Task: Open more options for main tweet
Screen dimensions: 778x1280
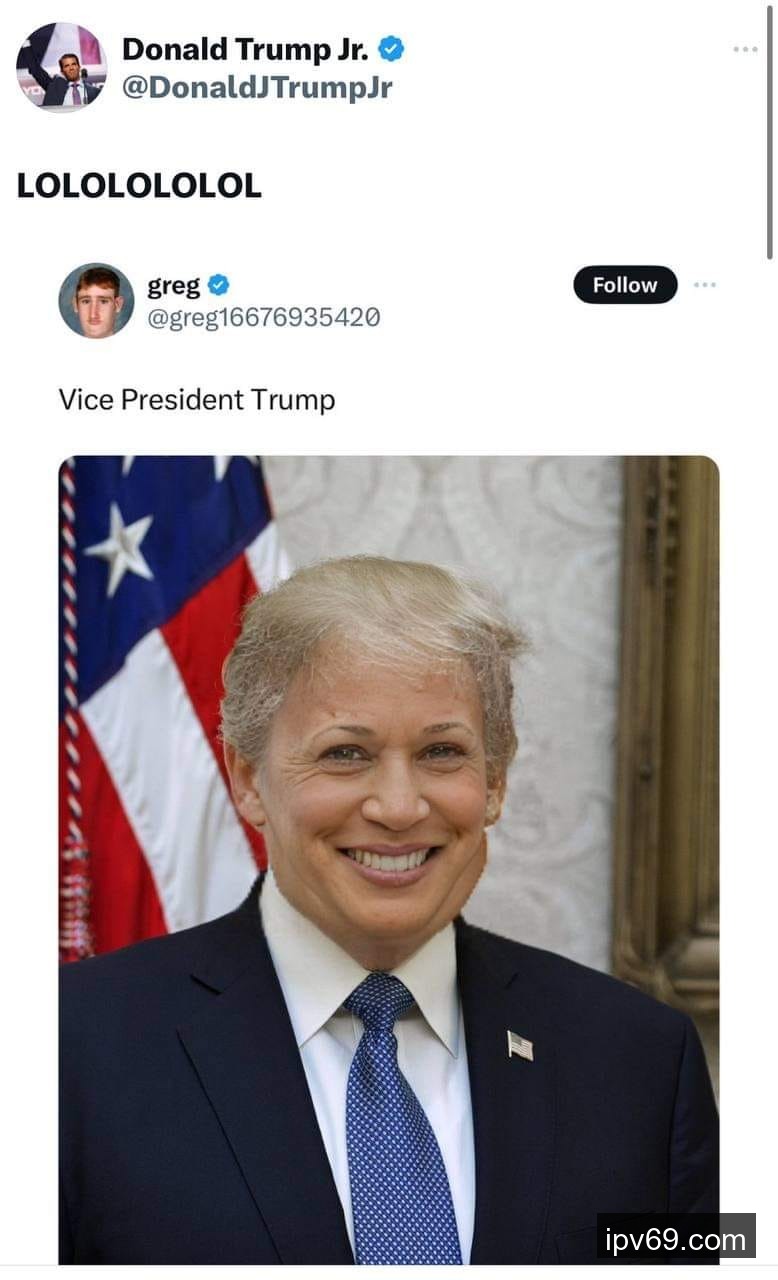Action: (745, 49)
